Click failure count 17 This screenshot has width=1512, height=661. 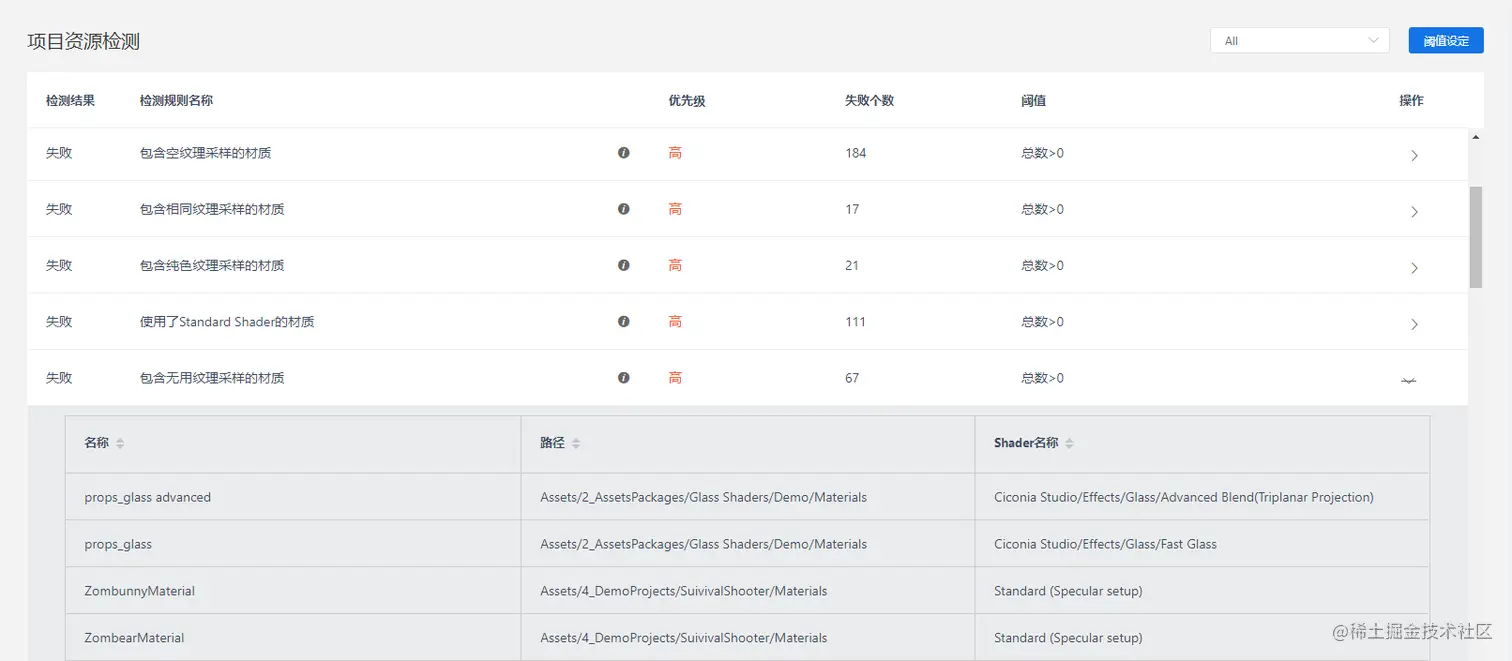tap(852, 209)
